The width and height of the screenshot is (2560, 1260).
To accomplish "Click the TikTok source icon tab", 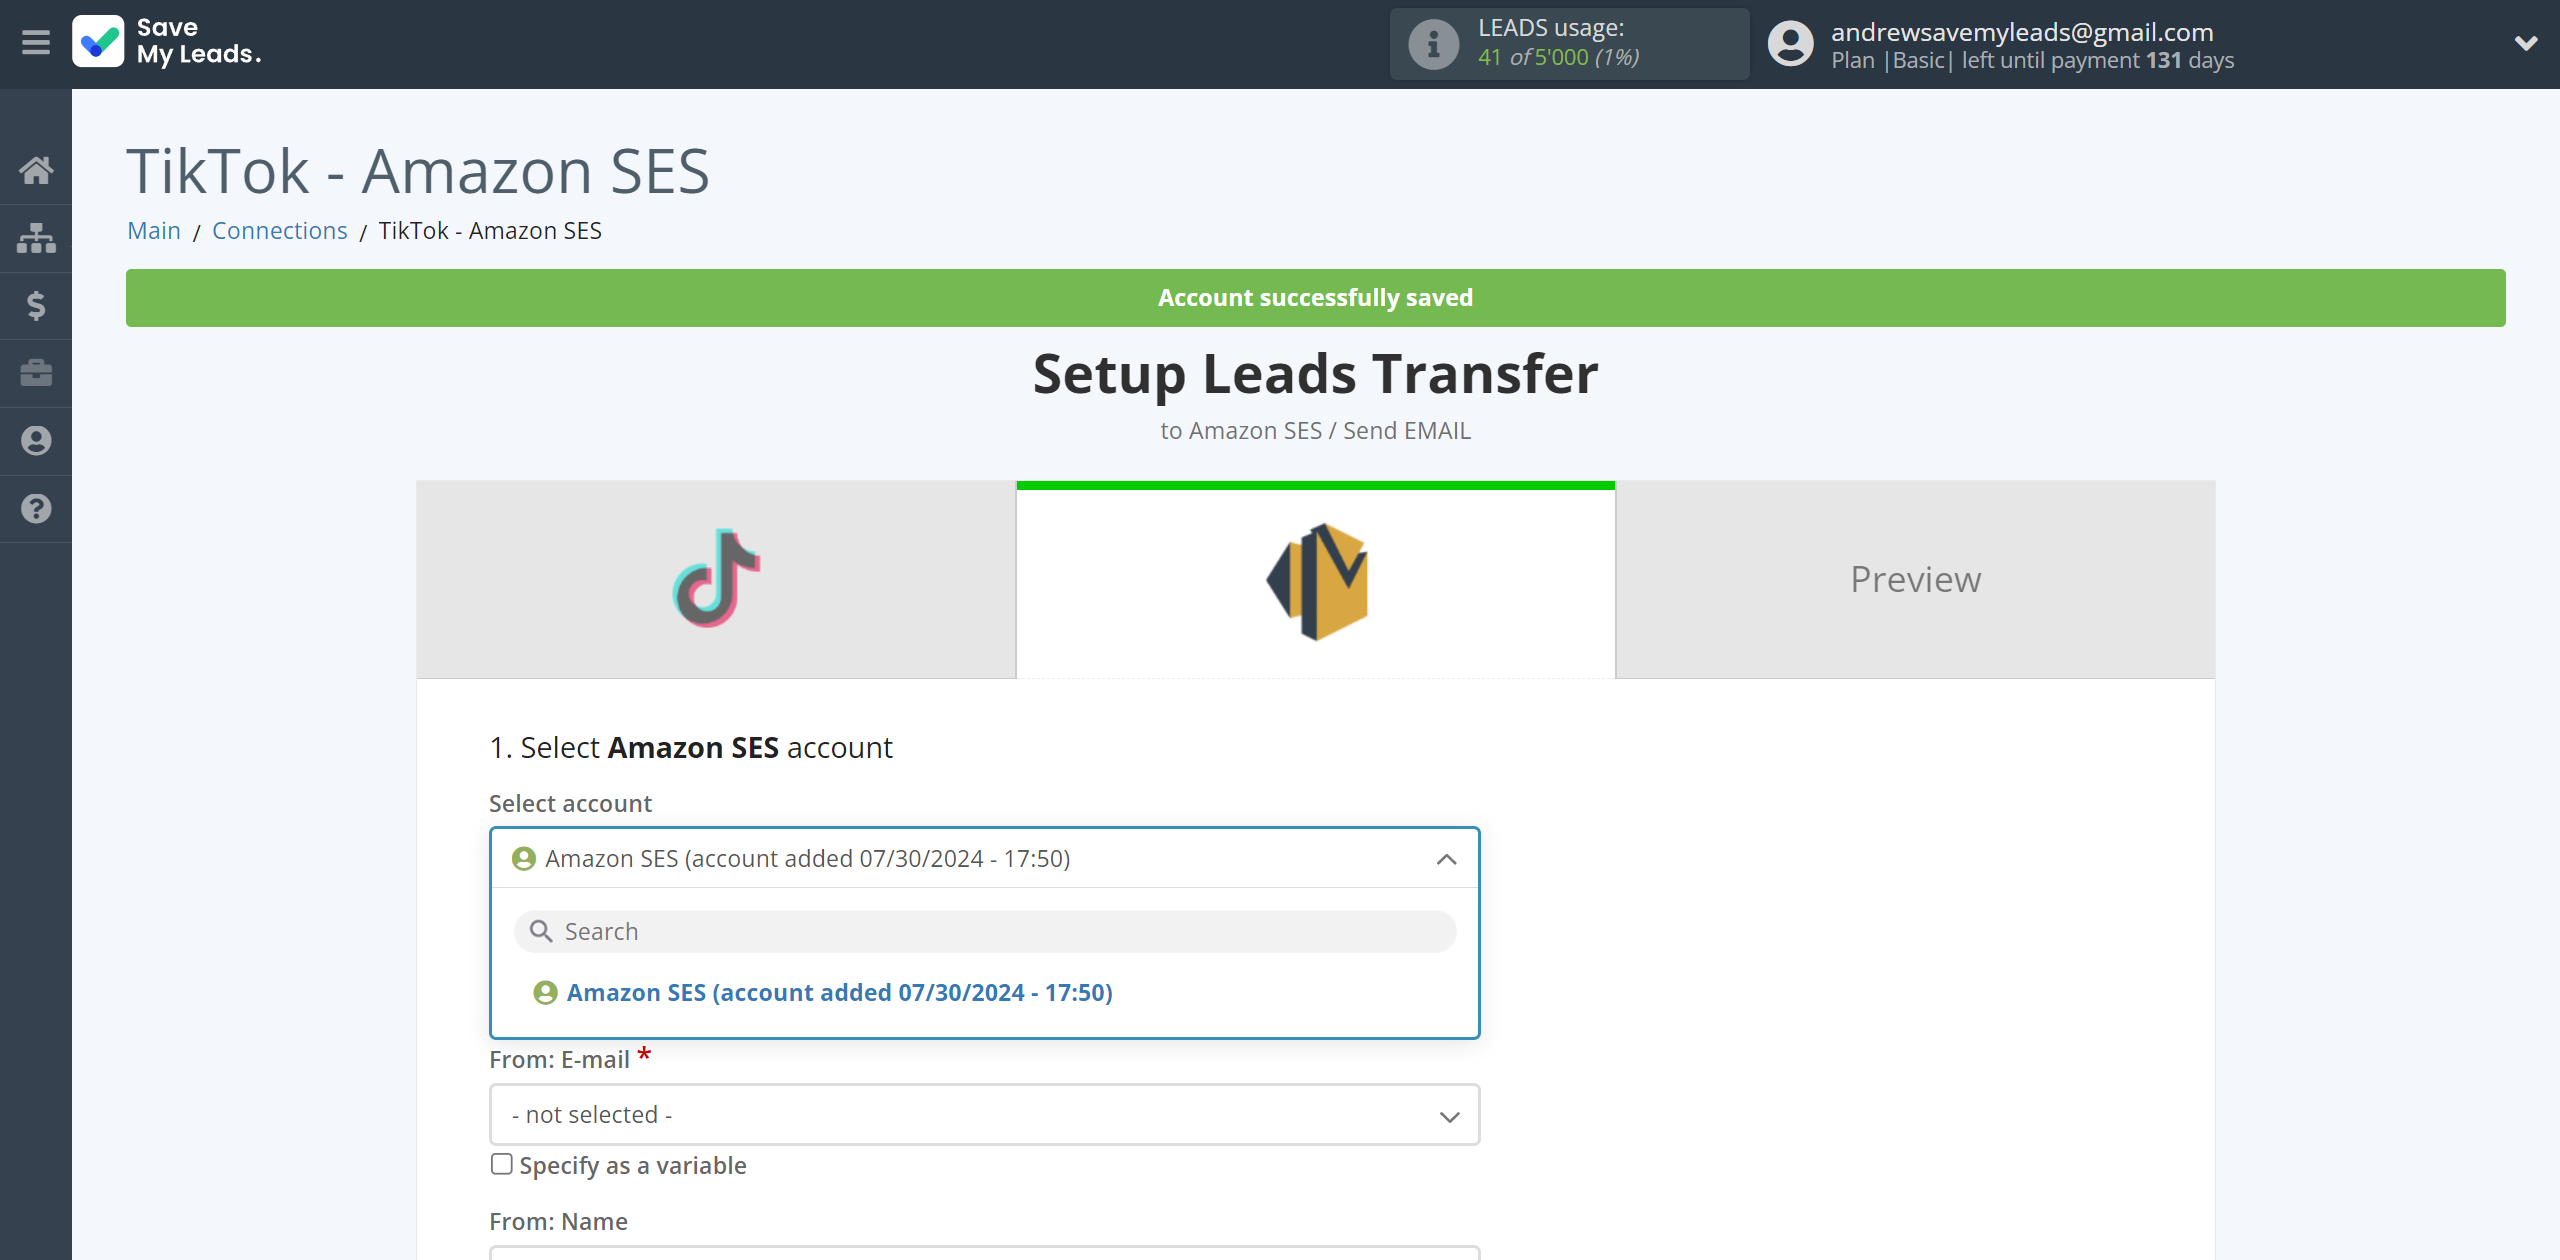I will pos(715,579).
